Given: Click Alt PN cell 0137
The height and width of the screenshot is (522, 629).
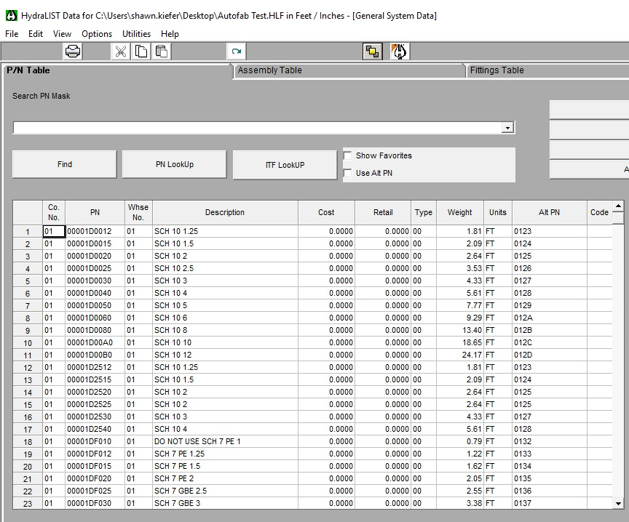Looking at the screenshot, I should [549, 503].
